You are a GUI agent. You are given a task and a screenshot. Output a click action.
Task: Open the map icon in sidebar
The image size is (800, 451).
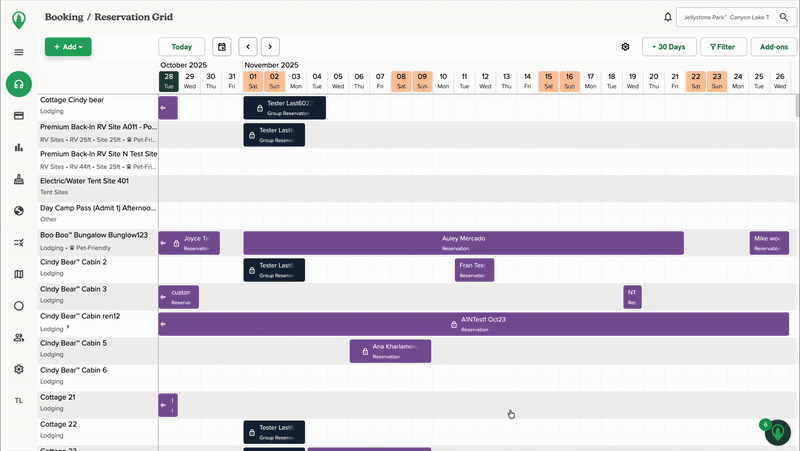coord(18,274)
